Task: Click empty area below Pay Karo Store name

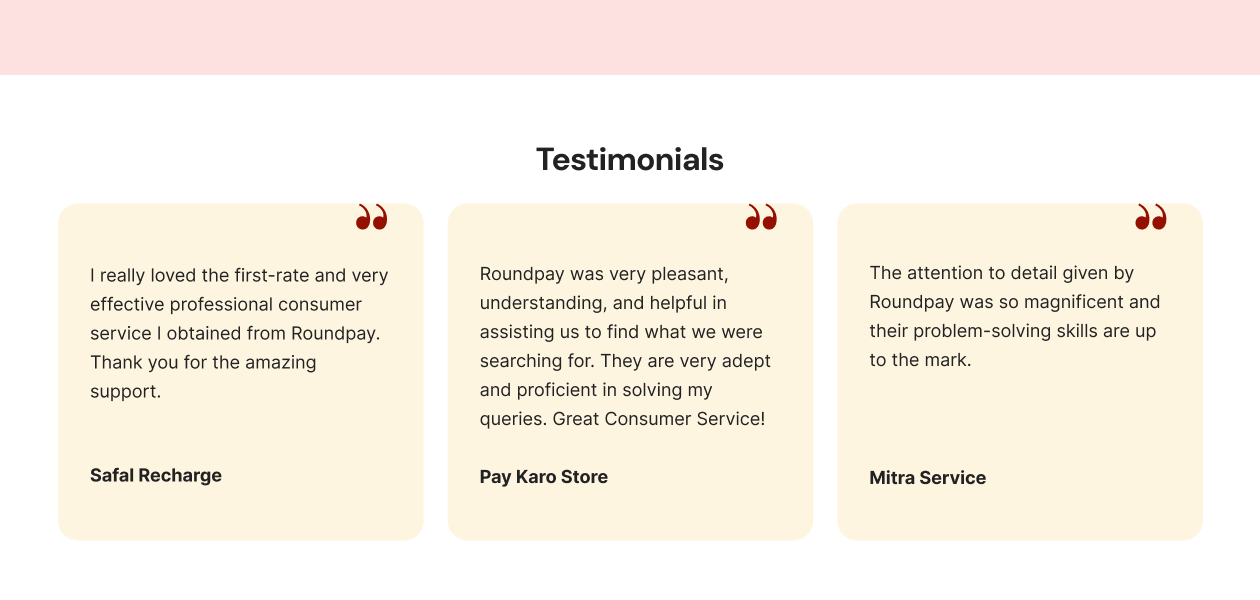Action: point(630,515)
